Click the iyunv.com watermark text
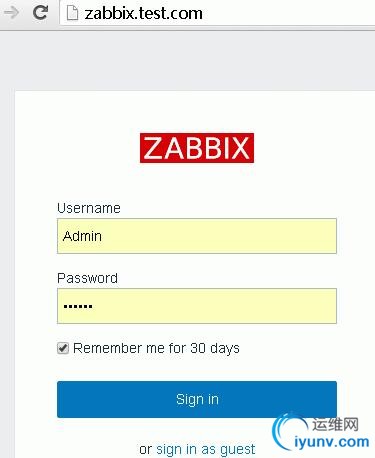The image size is (375, 458). click(332, 442)
